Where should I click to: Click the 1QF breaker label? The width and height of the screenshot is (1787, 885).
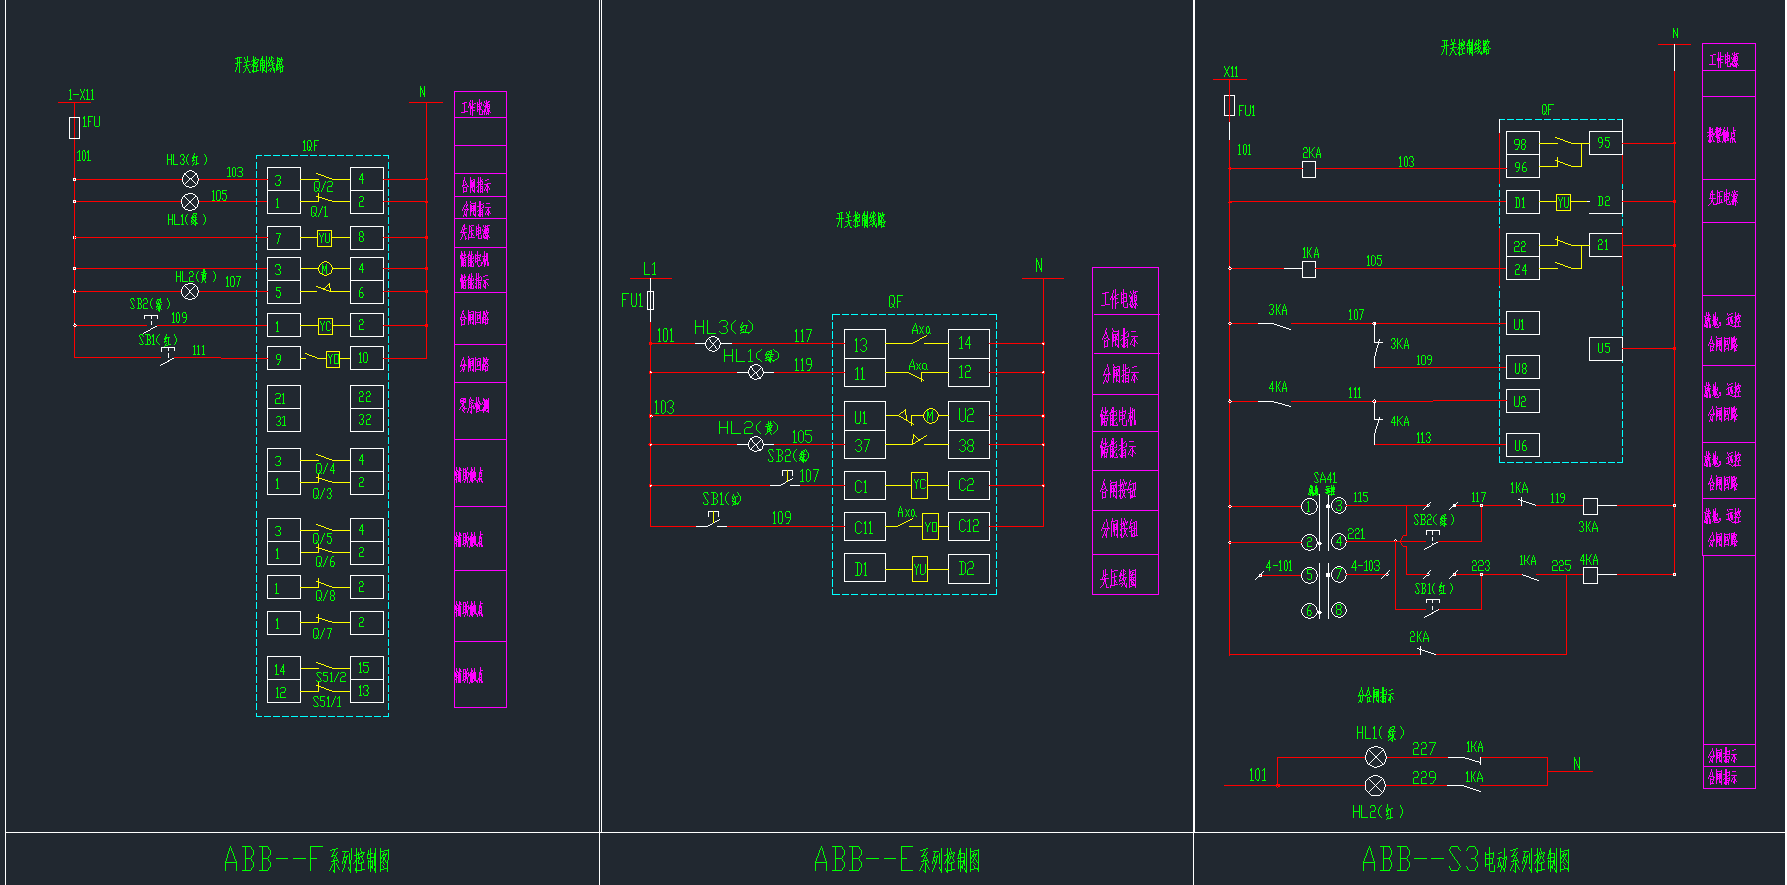coord(310,146)
